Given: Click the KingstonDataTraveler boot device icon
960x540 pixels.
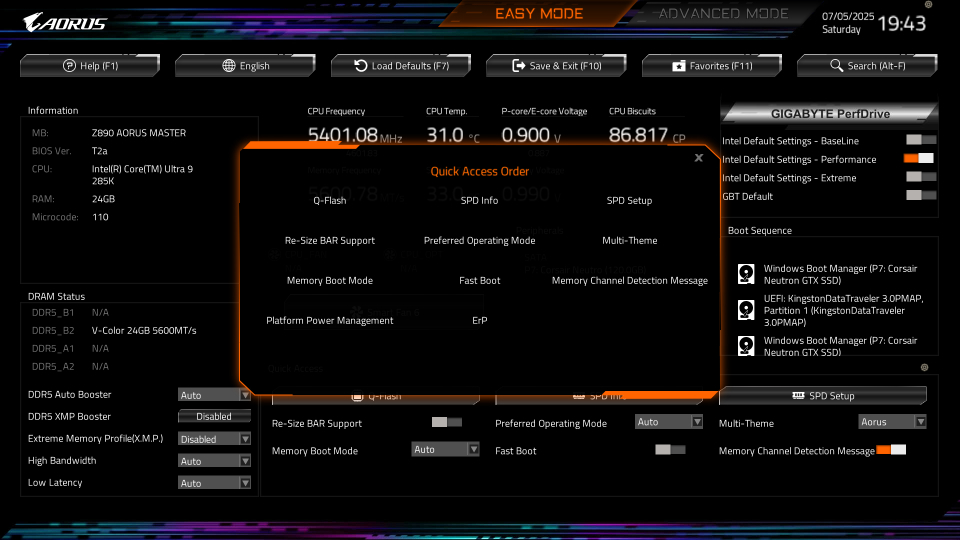Looking at the screenshot, I should [746, 310].
